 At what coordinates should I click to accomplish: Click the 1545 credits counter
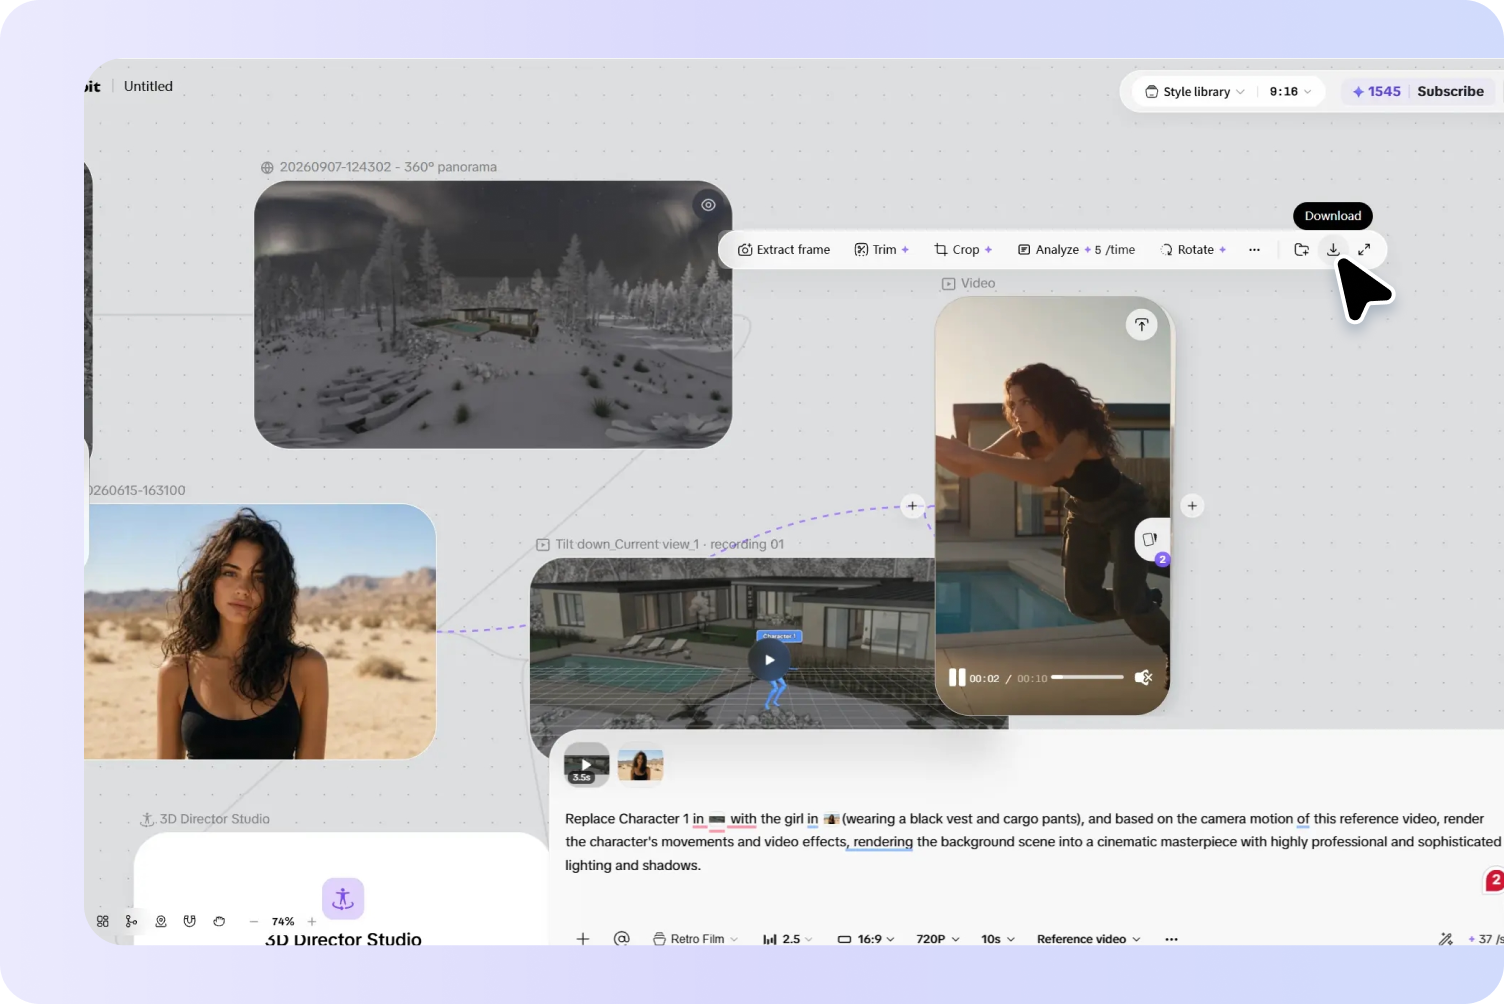pyautogui.click(x=1377, y=91)
